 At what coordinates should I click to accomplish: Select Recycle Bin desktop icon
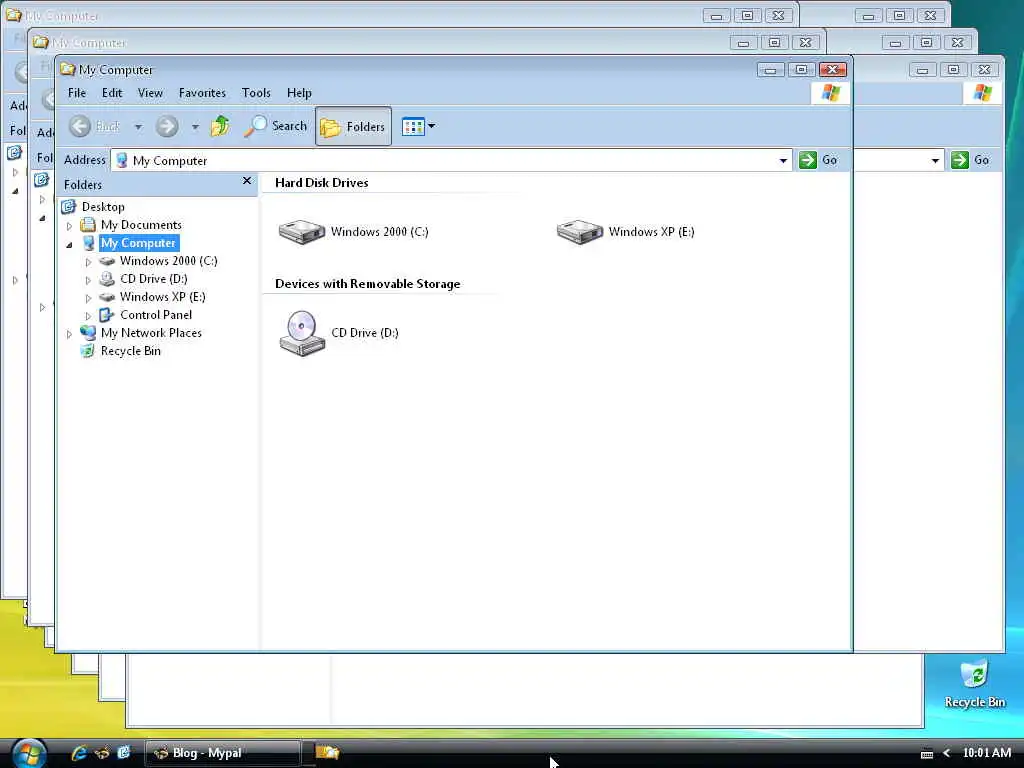[x=974, y=684]
